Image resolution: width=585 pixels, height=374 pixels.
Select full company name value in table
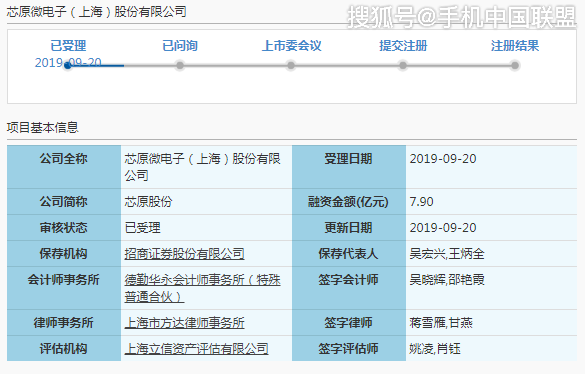click(203, 167)
